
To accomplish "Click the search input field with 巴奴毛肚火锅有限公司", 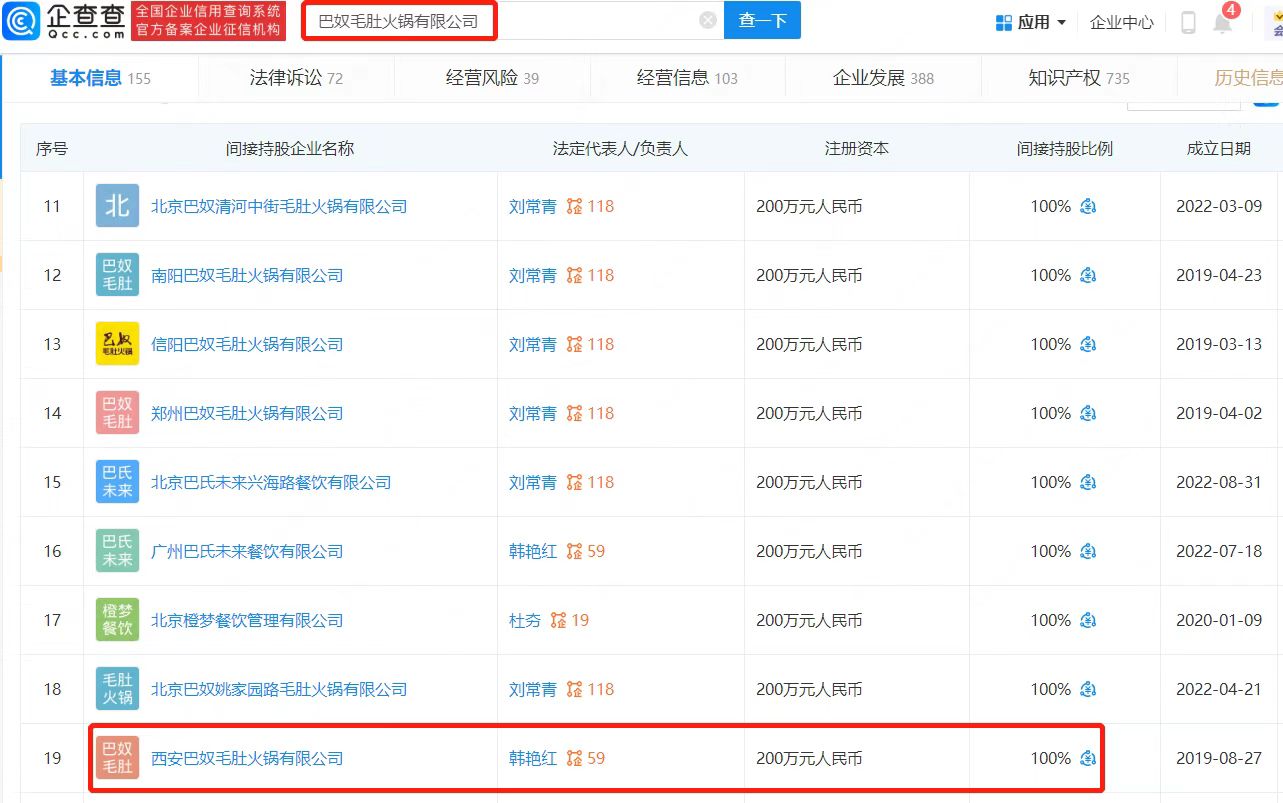I will click(x=500, y=20).
